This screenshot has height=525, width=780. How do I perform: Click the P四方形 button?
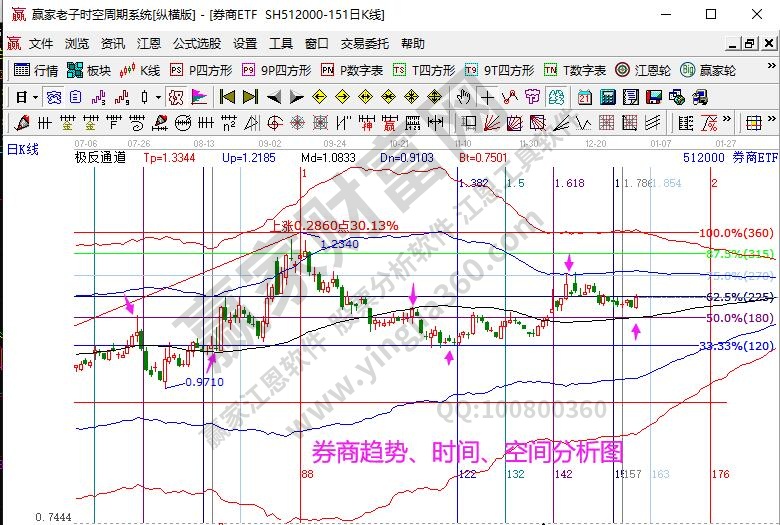(200, 70)
